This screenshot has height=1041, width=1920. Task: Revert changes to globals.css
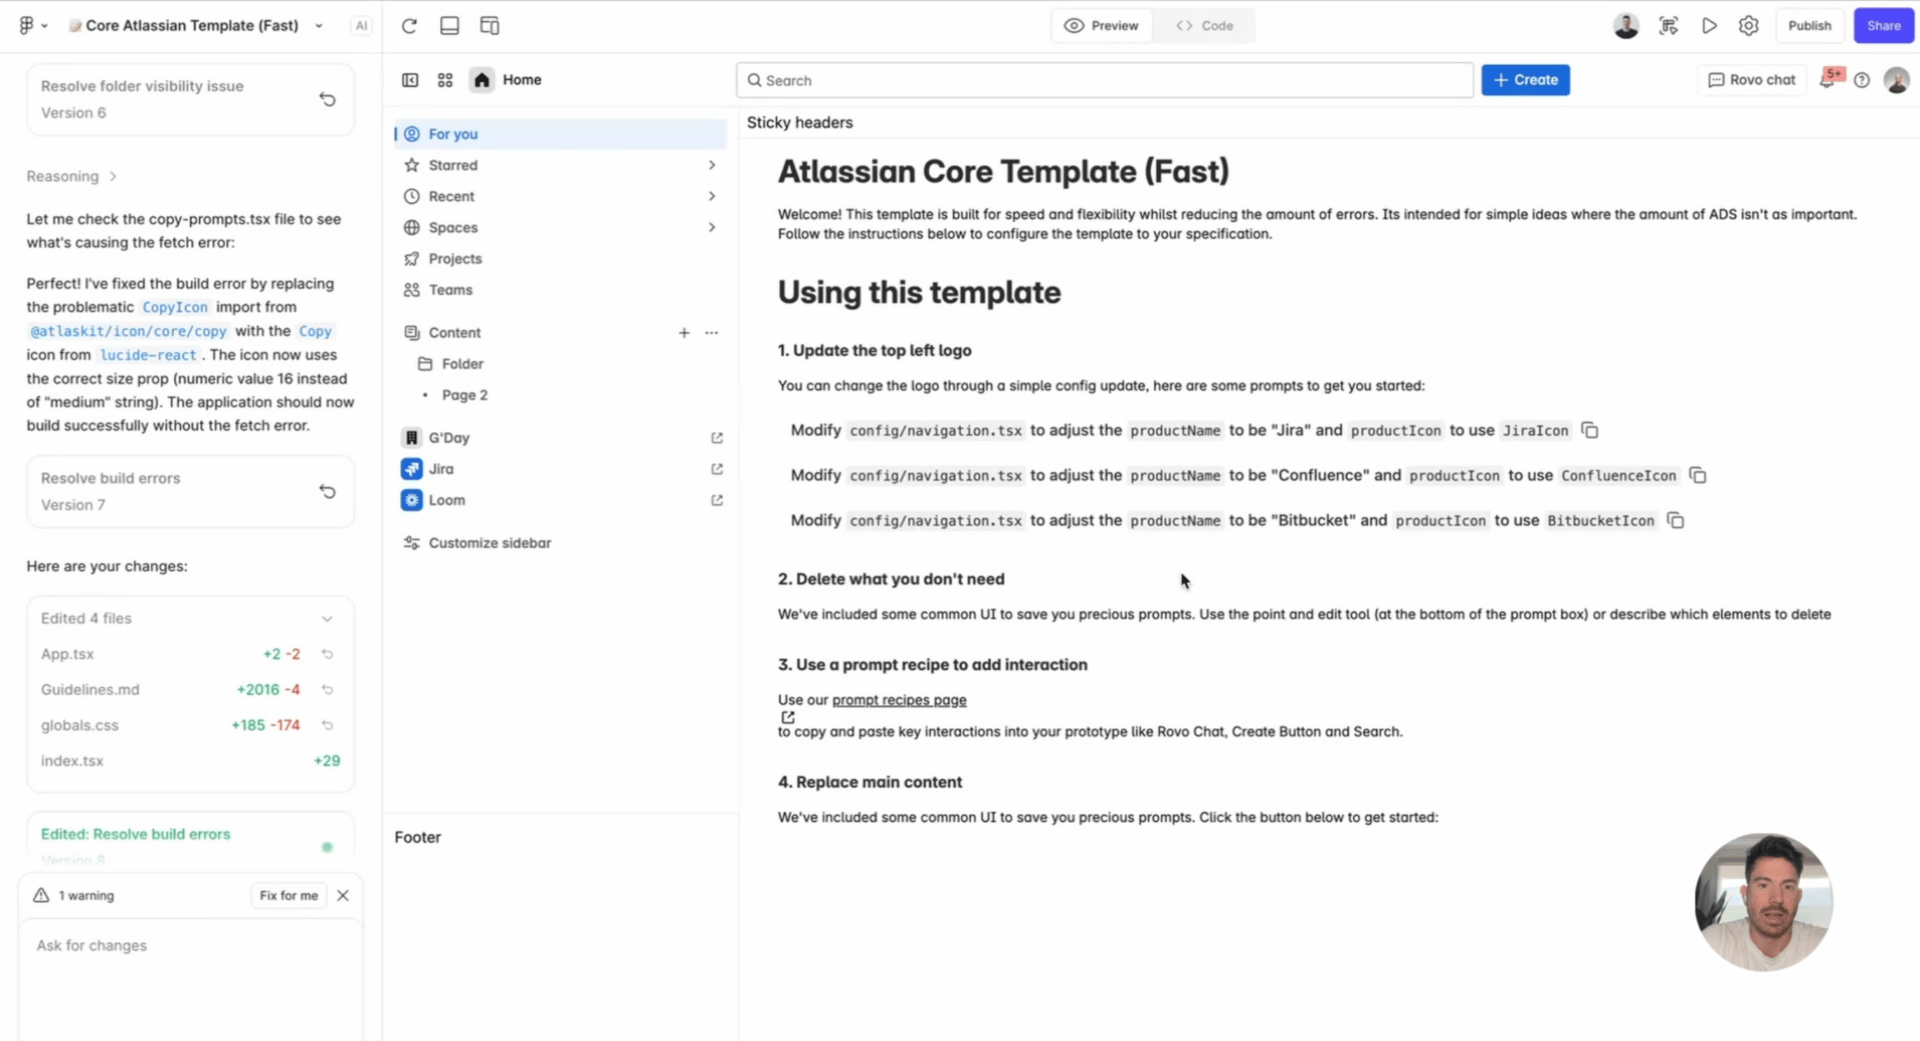(327, 725)
